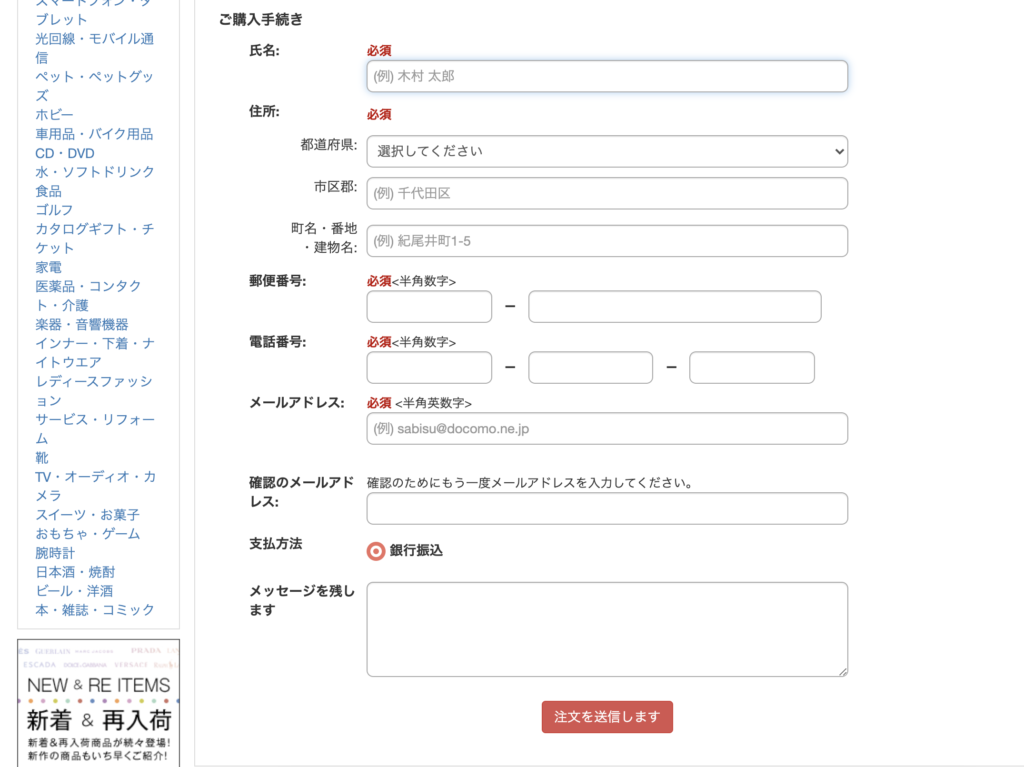Screen dimensions: 1024x767
Task: Open the 家電 category link
Action: [x=48, y=267]
